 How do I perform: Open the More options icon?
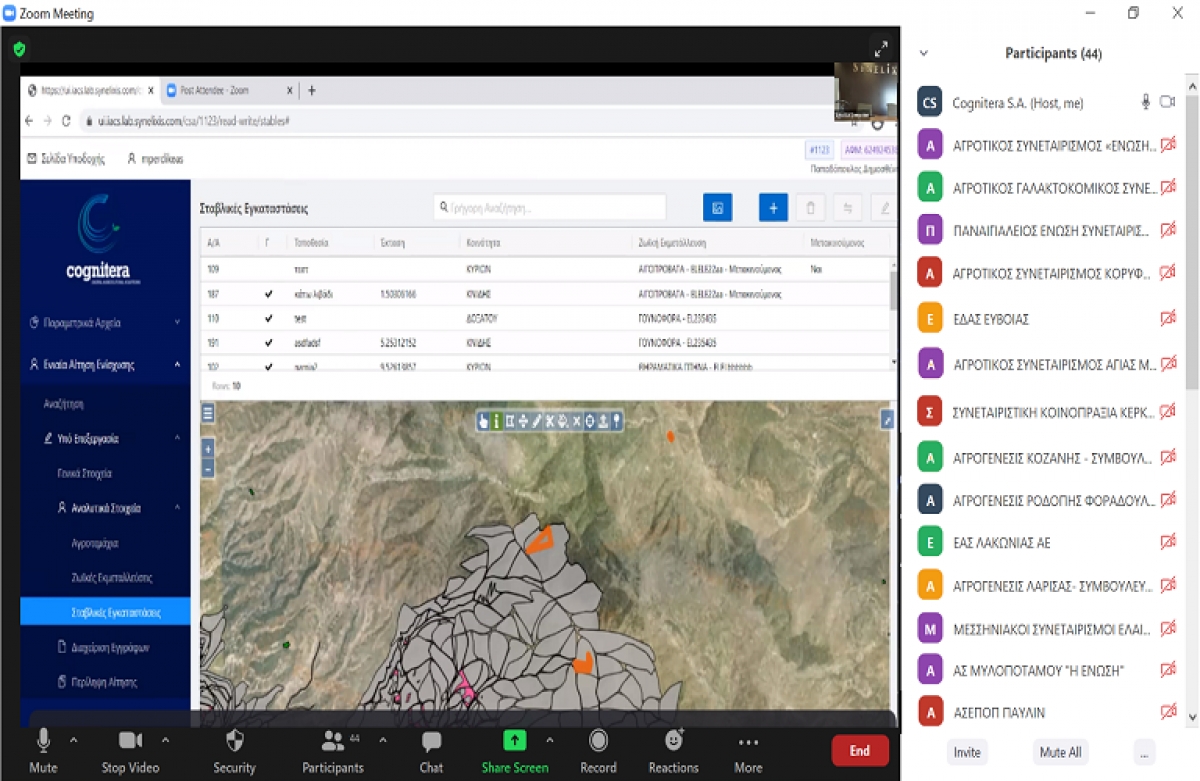[748, 742]
